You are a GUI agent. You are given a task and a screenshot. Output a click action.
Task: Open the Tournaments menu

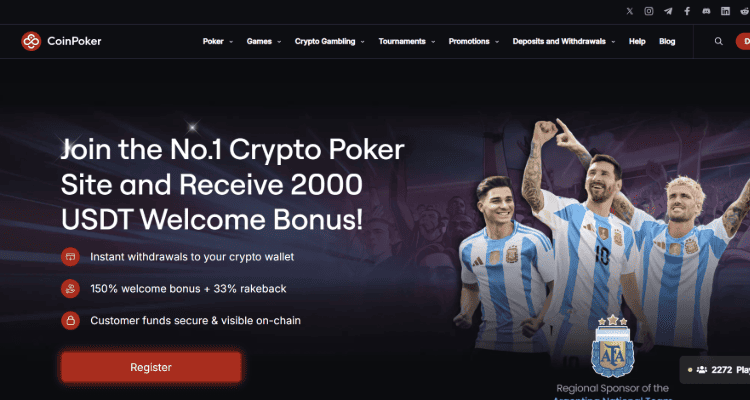click(x=407, y=41)
